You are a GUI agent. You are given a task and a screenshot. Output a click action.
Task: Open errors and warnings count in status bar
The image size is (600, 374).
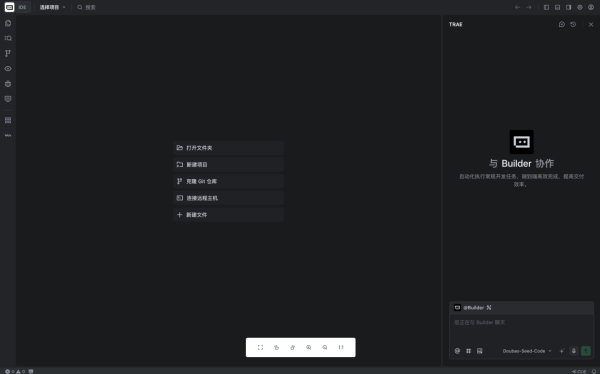15,371
